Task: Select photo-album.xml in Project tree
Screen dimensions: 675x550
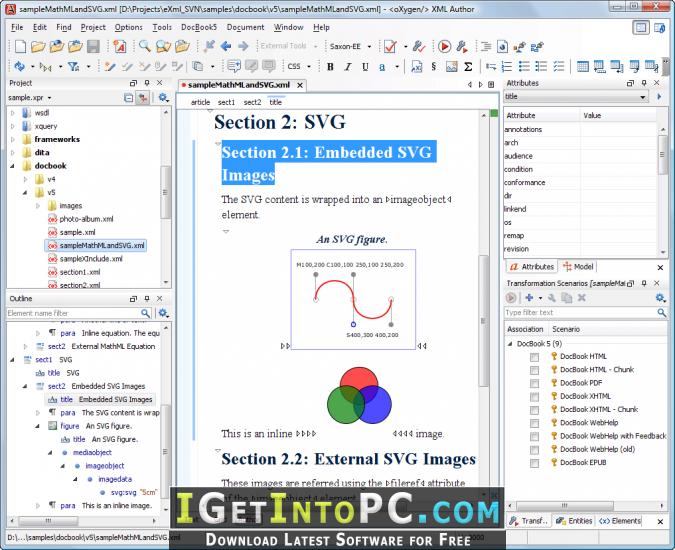Action: pyautogui.click(x=86, y=219)
